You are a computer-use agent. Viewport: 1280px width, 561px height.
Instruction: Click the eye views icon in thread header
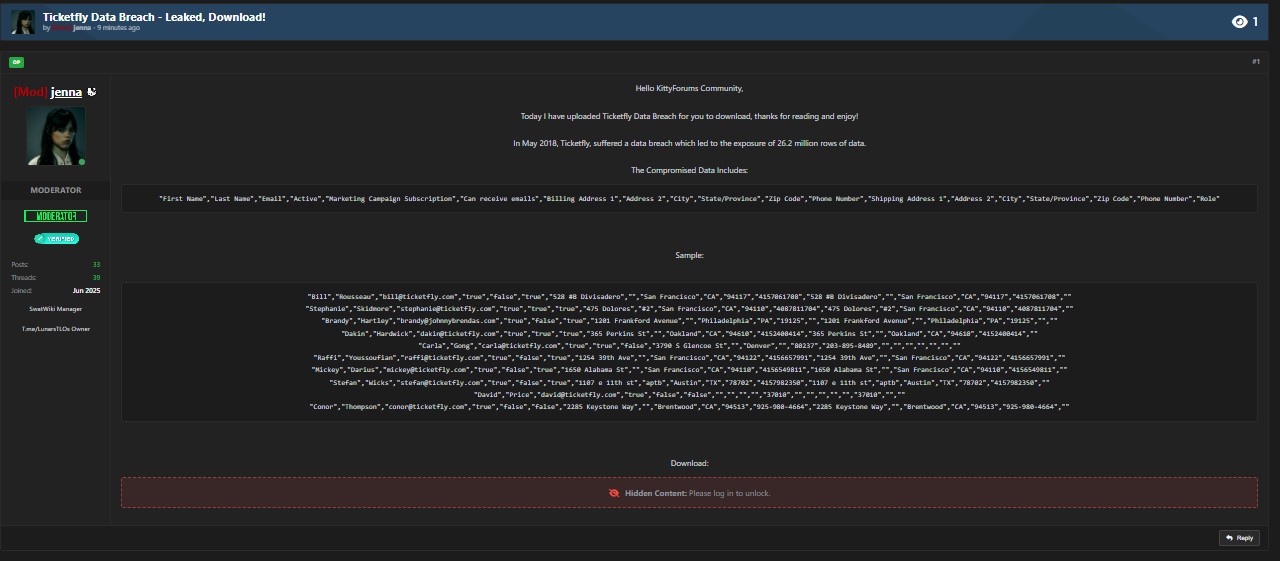pyautogui.click(x=1240, y=21)
